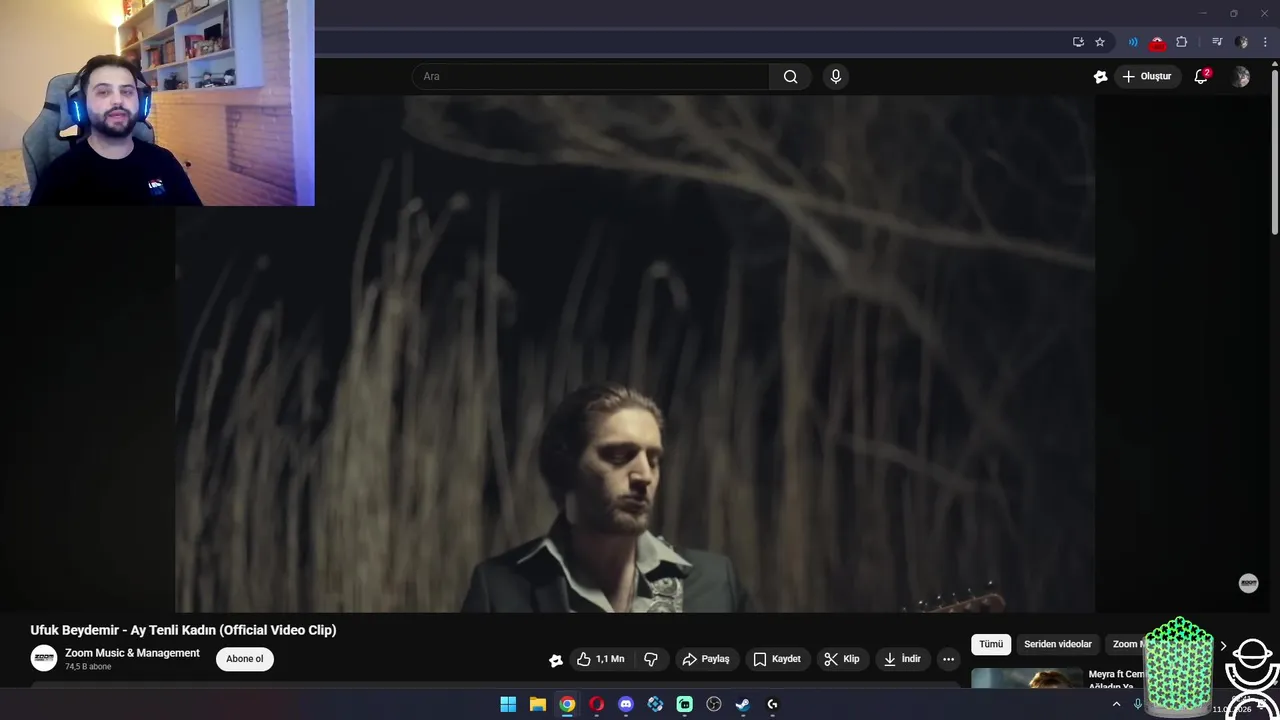Click the 74,5 B abone subscriber count
This screenshot has width=1280, height=720.
(88, 667)
